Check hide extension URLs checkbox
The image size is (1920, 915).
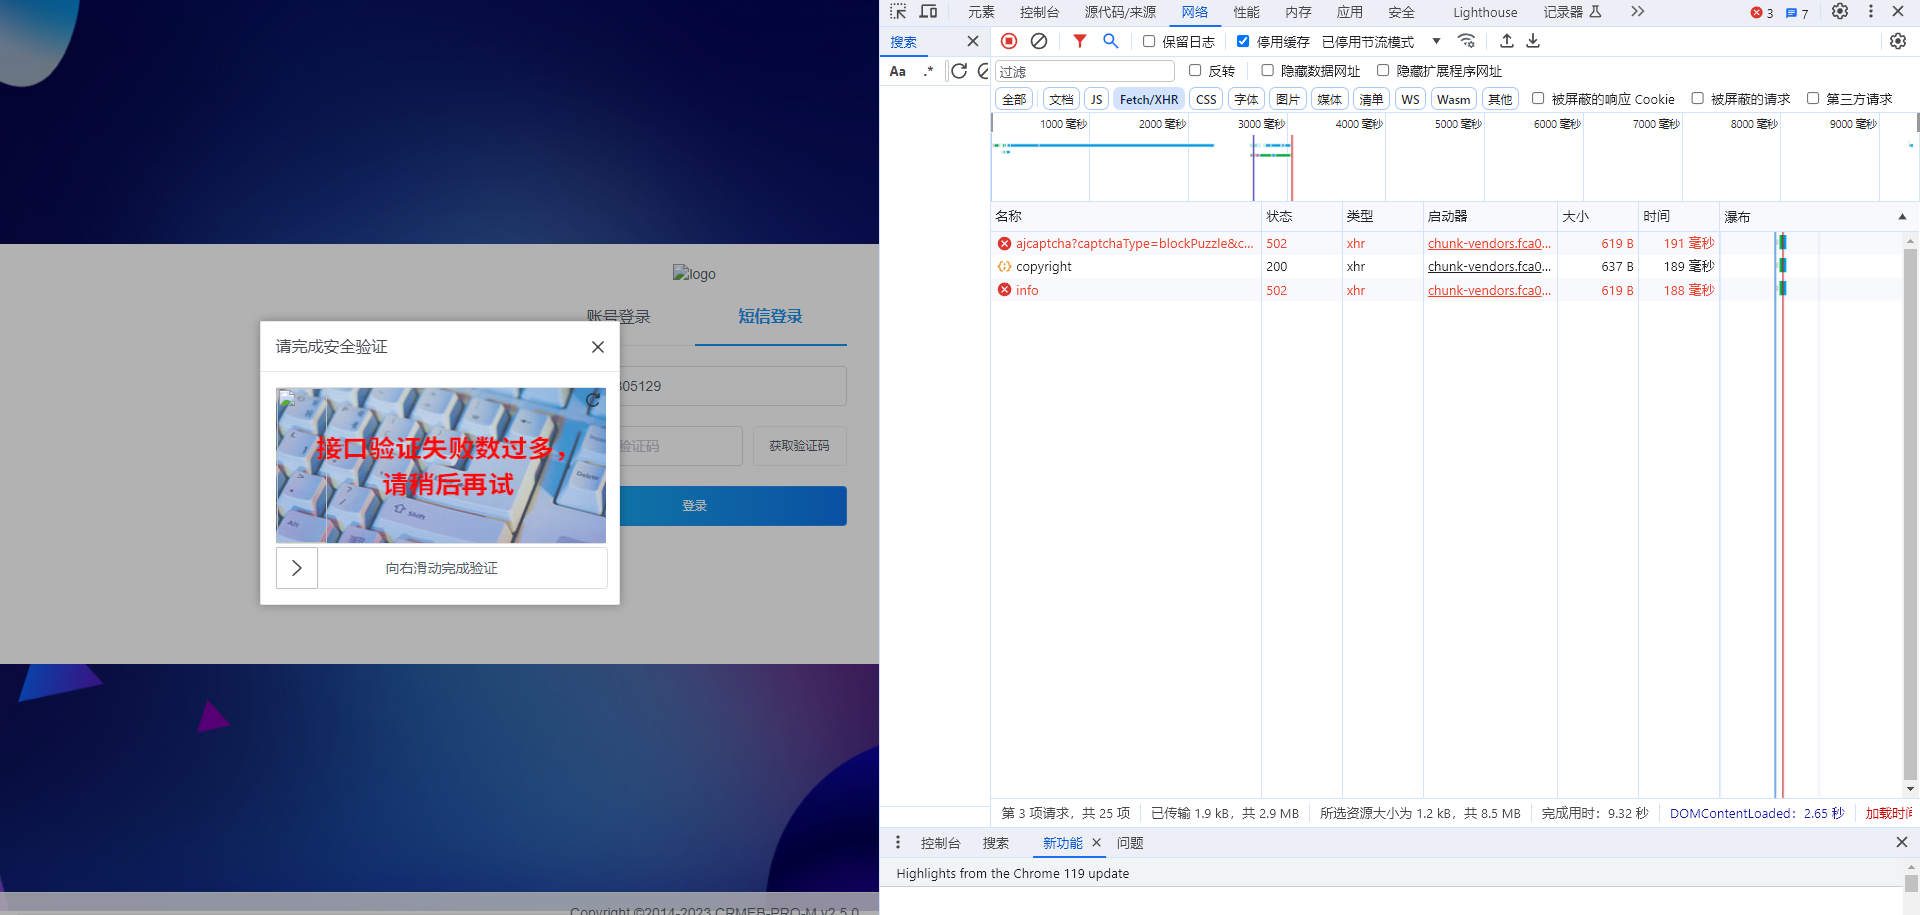click(x=1383, y=70)
